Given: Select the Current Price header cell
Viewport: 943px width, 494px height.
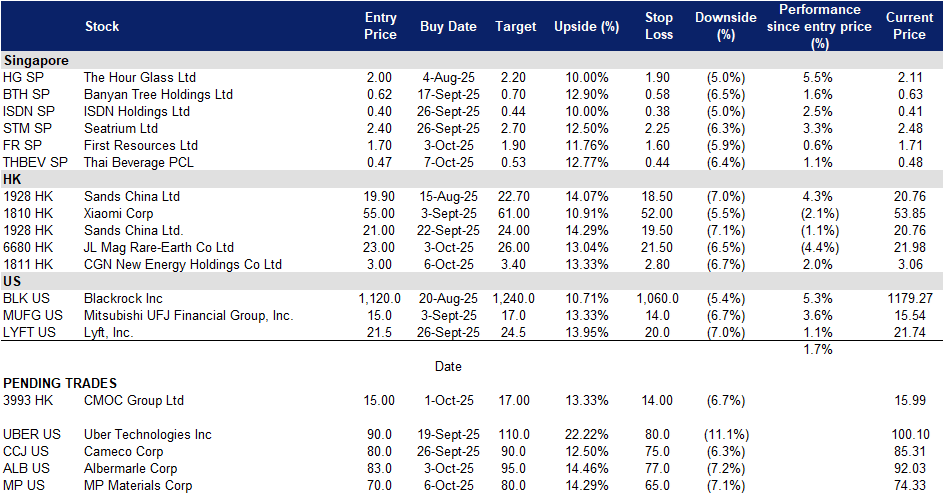Looking at the screenshot, I should pos(909,26).
